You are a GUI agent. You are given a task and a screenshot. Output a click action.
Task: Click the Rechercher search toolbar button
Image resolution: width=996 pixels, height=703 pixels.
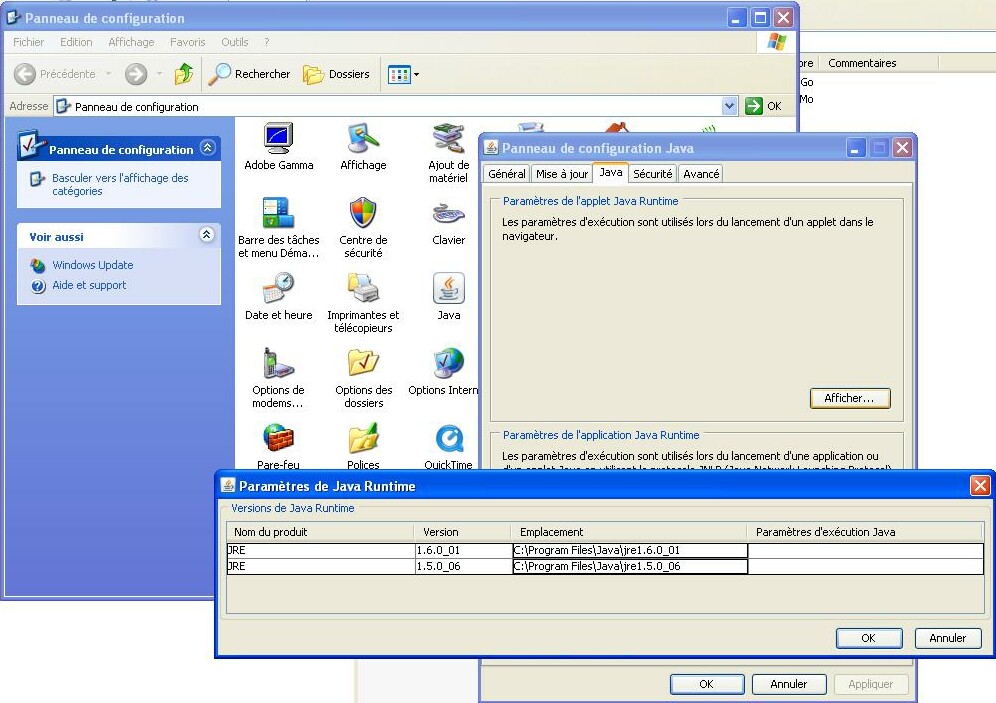point(250,74)
